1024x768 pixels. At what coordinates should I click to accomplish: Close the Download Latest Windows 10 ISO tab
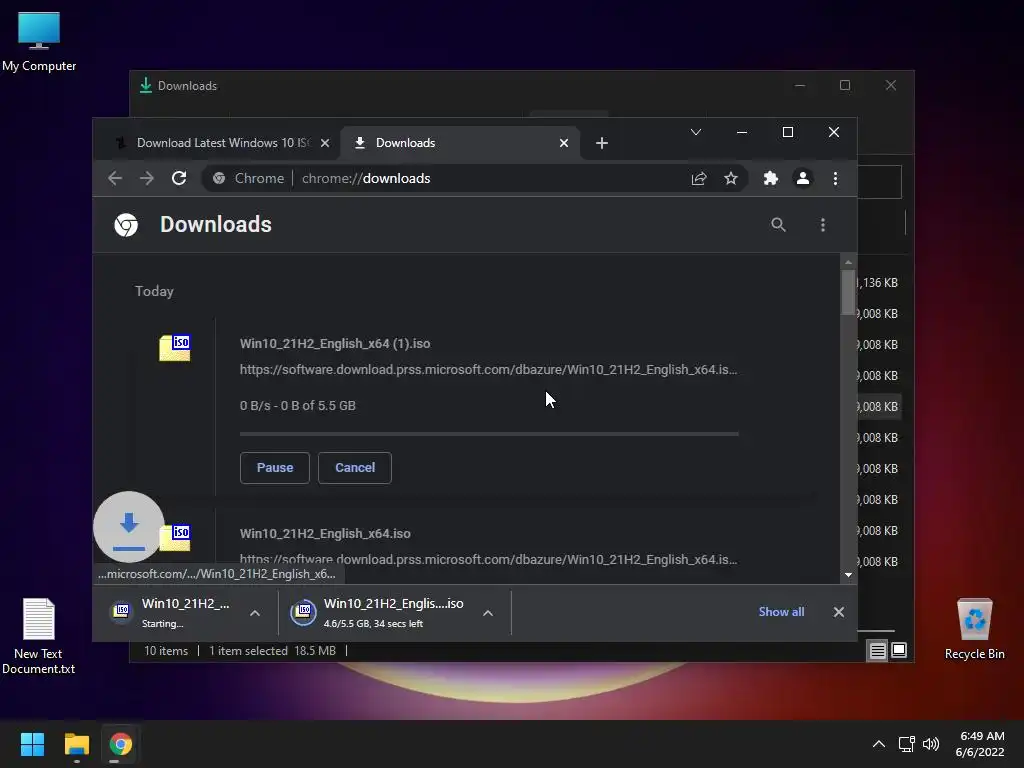click(325, 143)
